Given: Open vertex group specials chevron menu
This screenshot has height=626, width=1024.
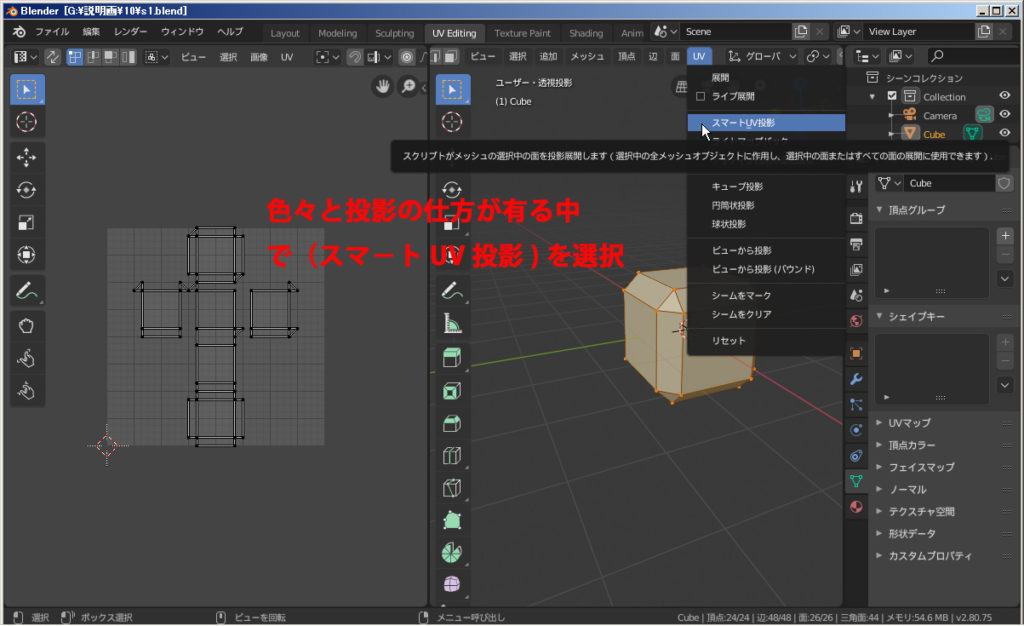Looking at the screenshot, I should point(1004,279).
